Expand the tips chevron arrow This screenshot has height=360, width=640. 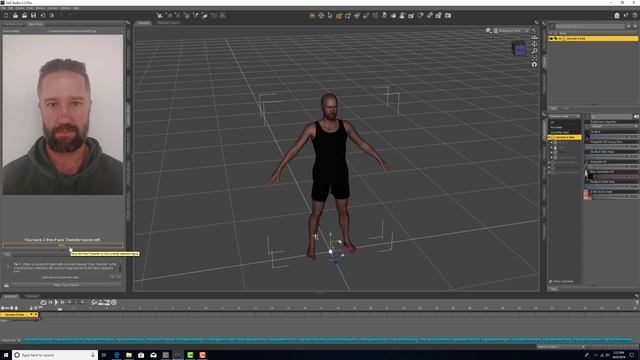tap(7, 266)
